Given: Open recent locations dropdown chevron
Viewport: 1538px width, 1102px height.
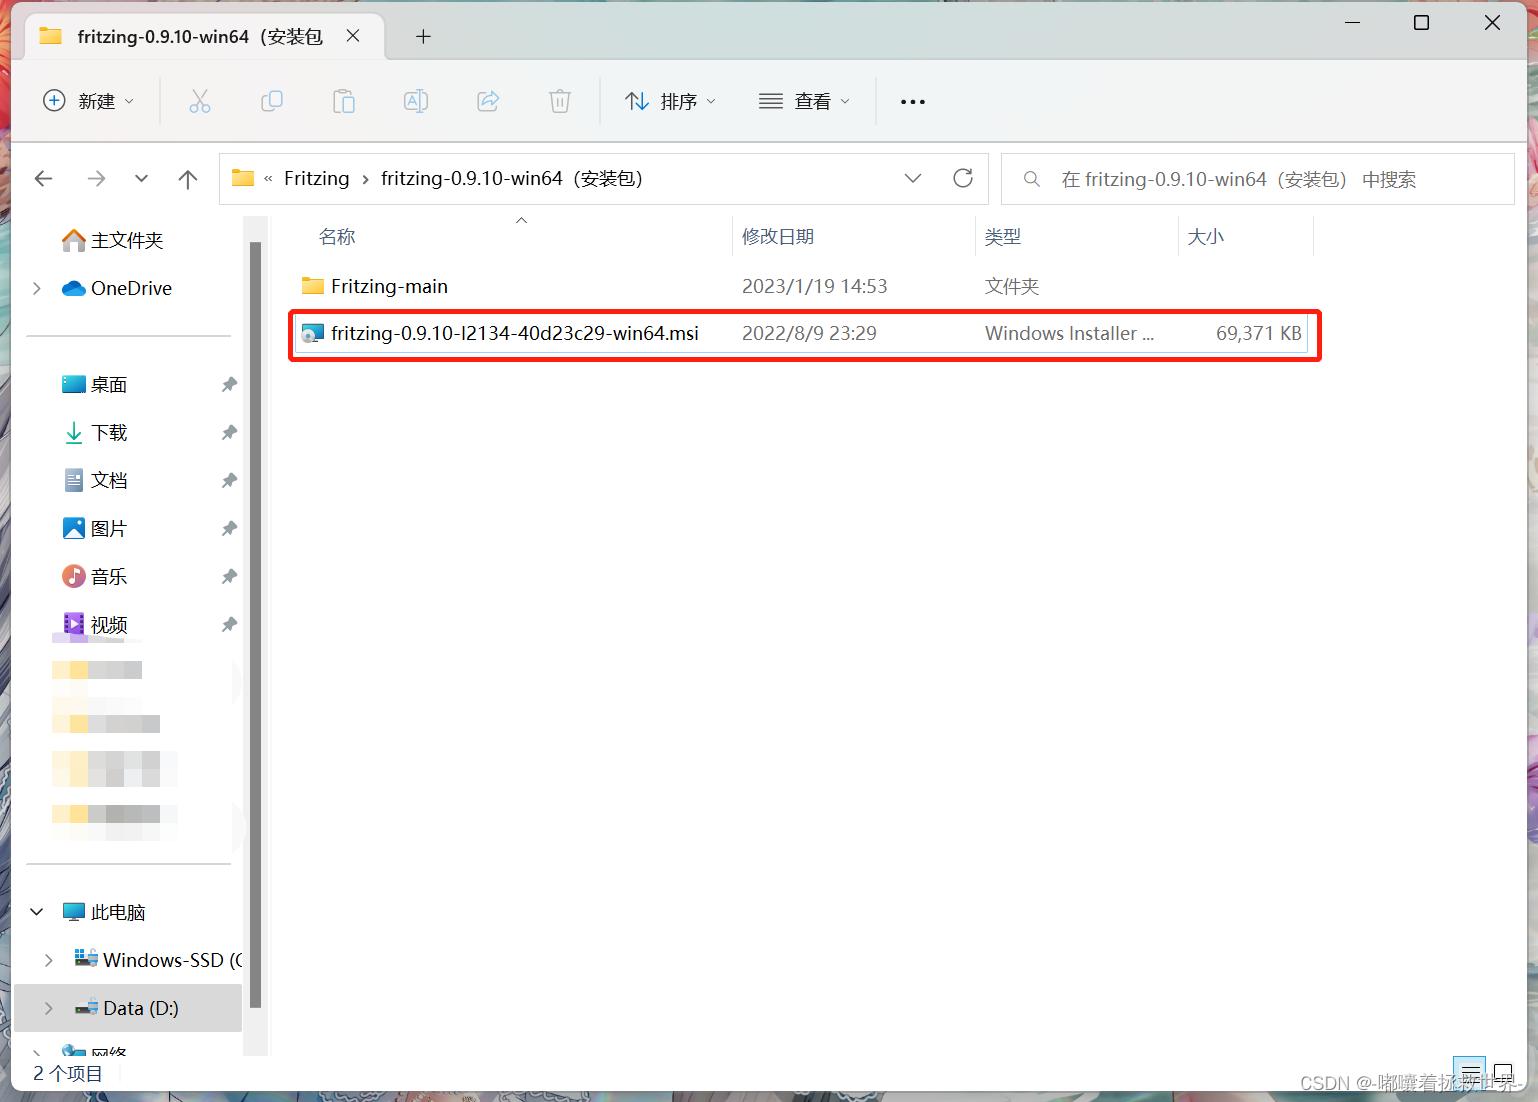Looking at the screenshot, I should pyautogui.click(x=141, y=179).
